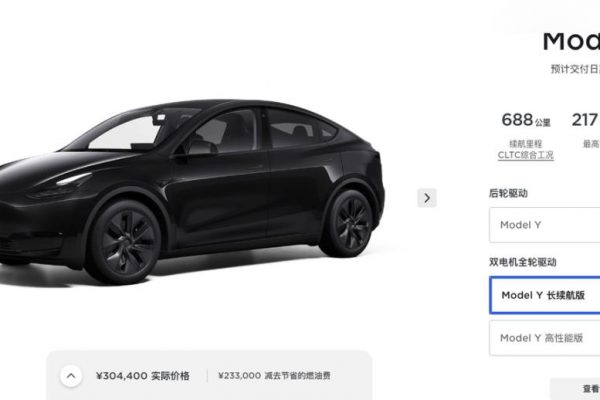Click the 217 top speed figure
The image size is (600, 400).
pyautogui.click(x=585, y=120)
